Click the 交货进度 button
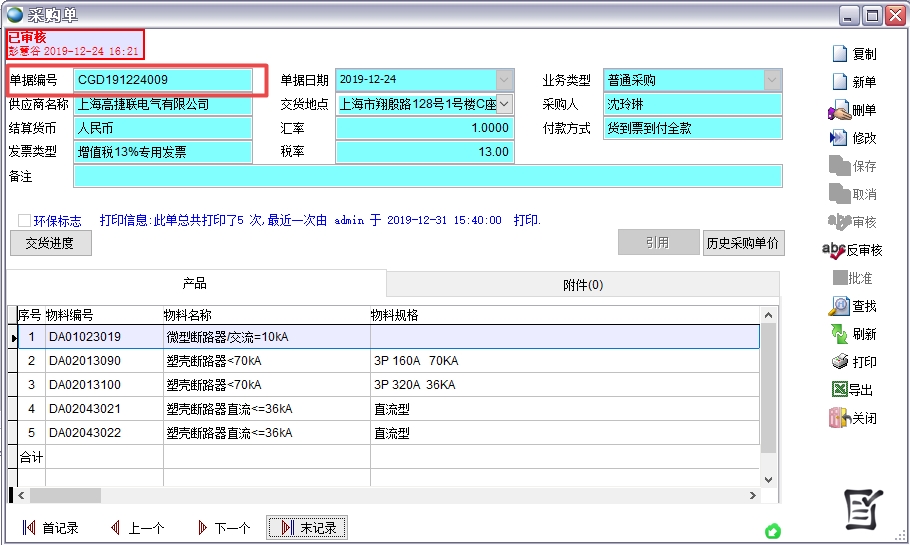The width and height of the screenshot is (910, 545). tap(49, 243)
